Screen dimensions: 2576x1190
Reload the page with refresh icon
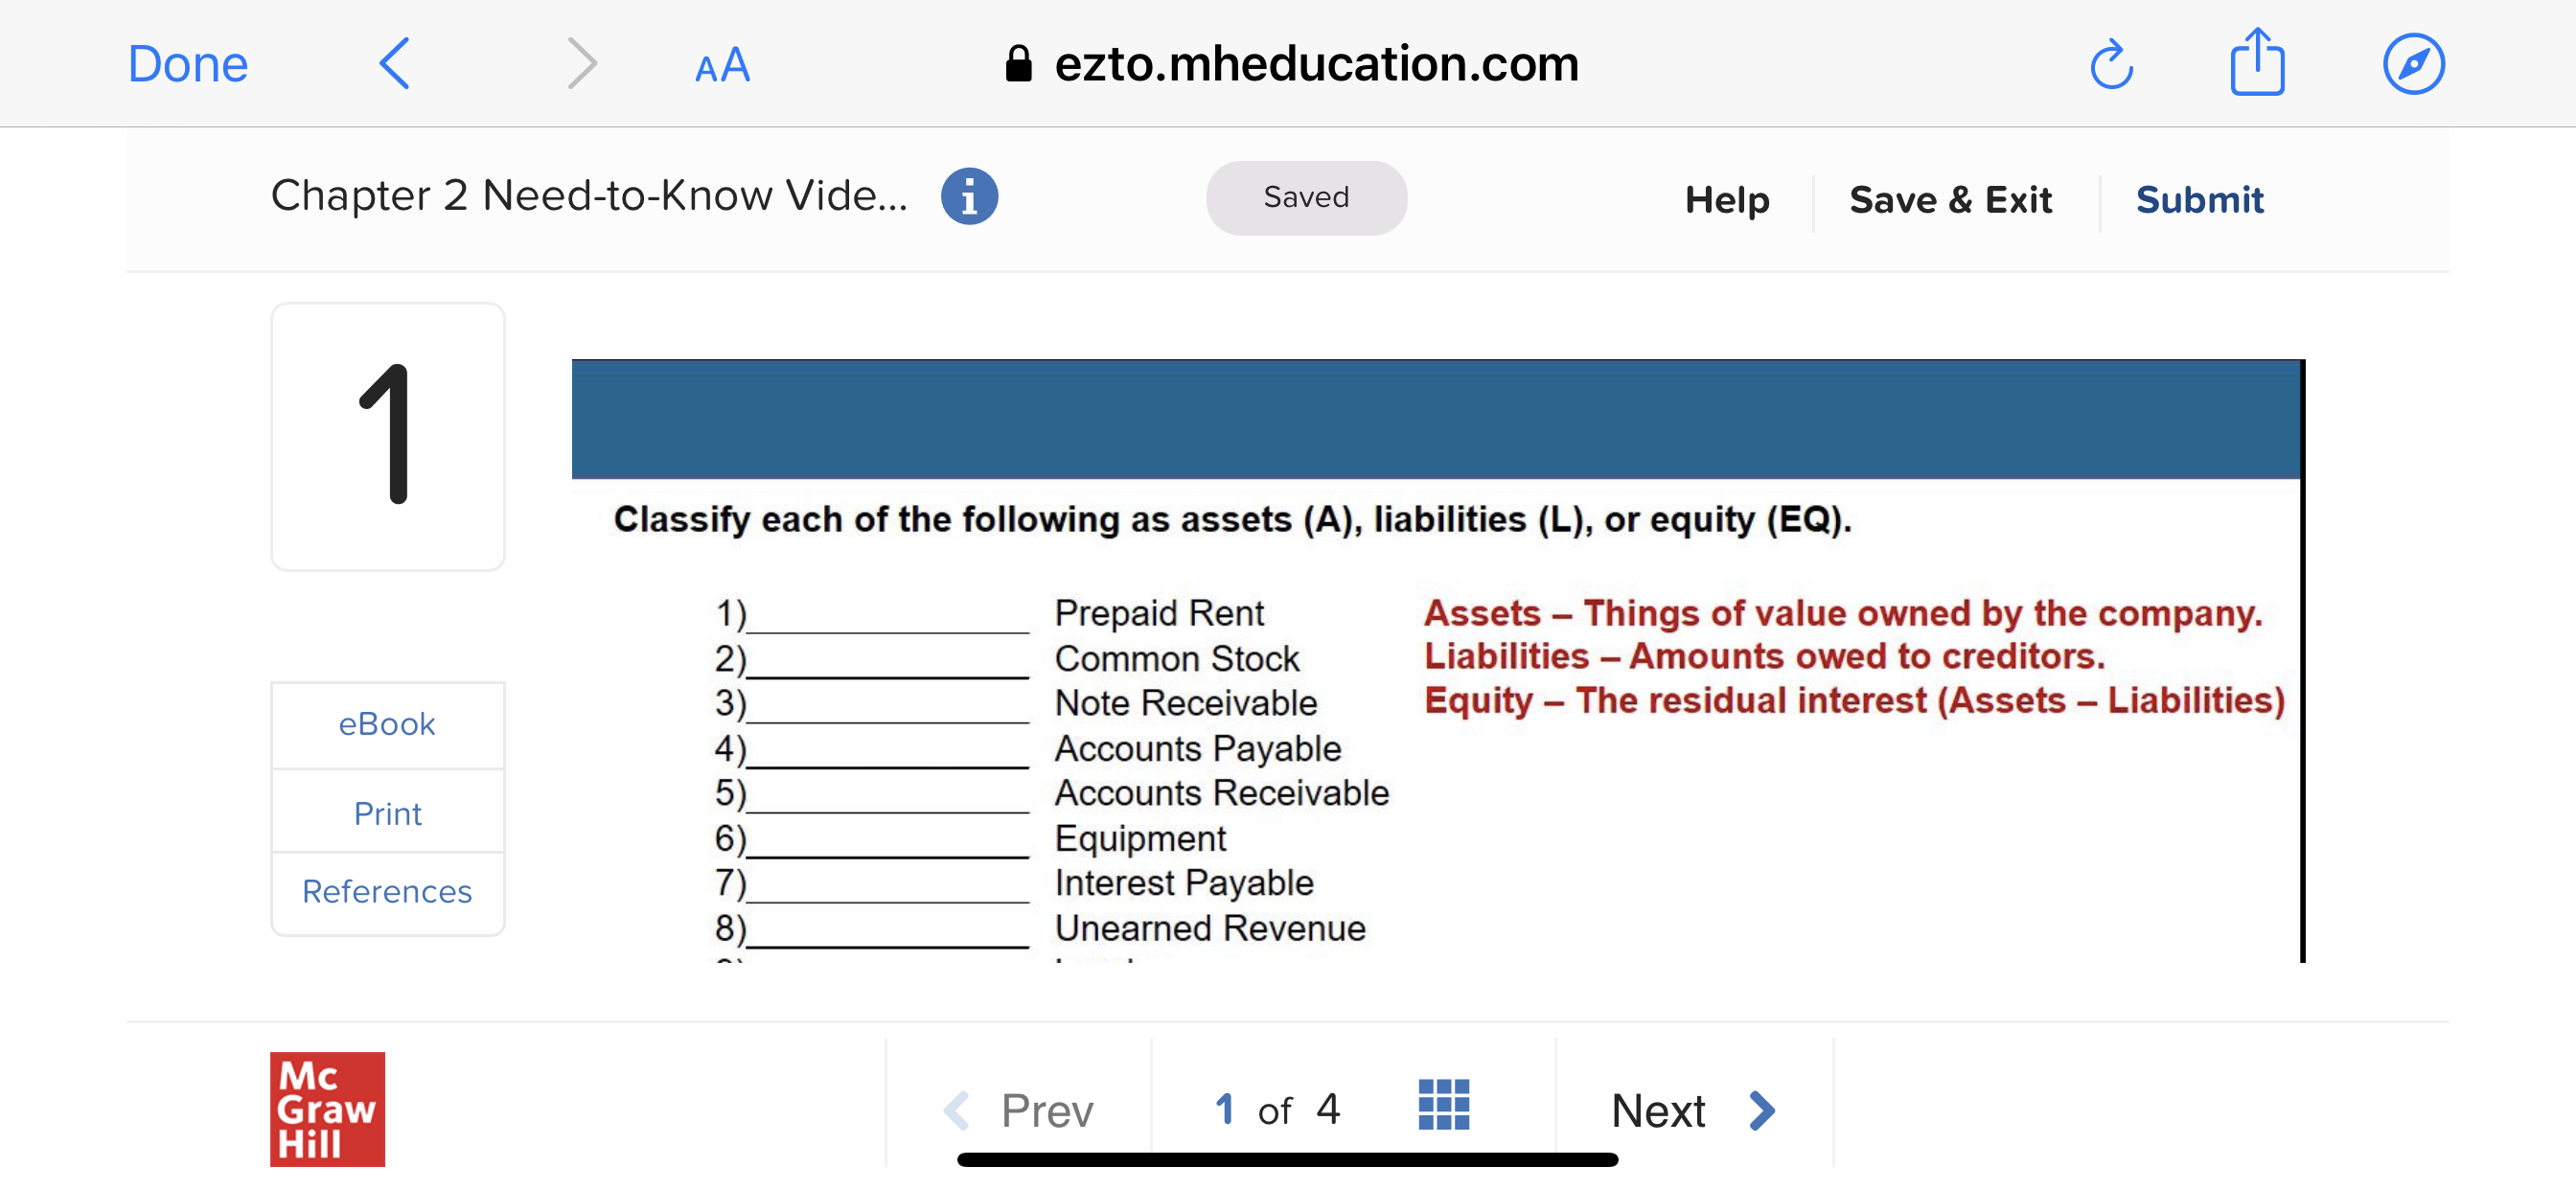2111,65
